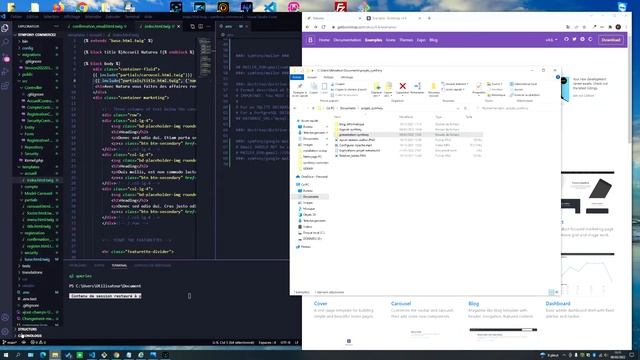The image size is (640, 360).
Task: Click Blog link in Bootstrap navbar
Action: coord(433,40)
